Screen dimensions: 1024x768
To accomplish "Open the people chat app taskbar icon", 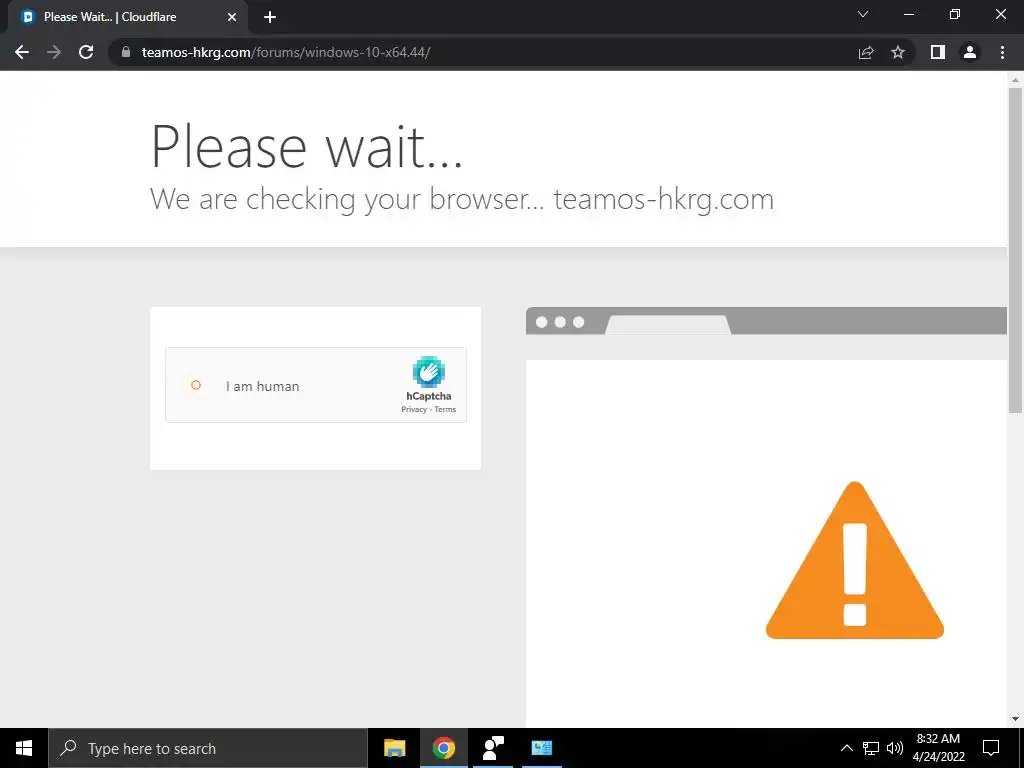I will click(492, 748).
